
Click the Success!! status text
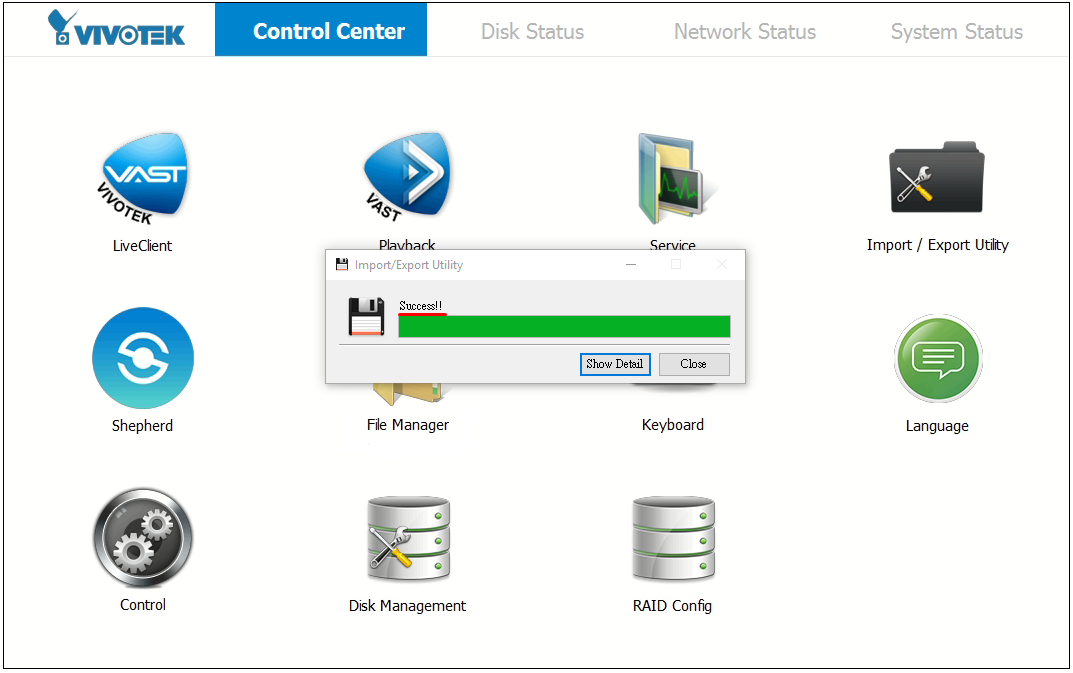tap(420, 306)
